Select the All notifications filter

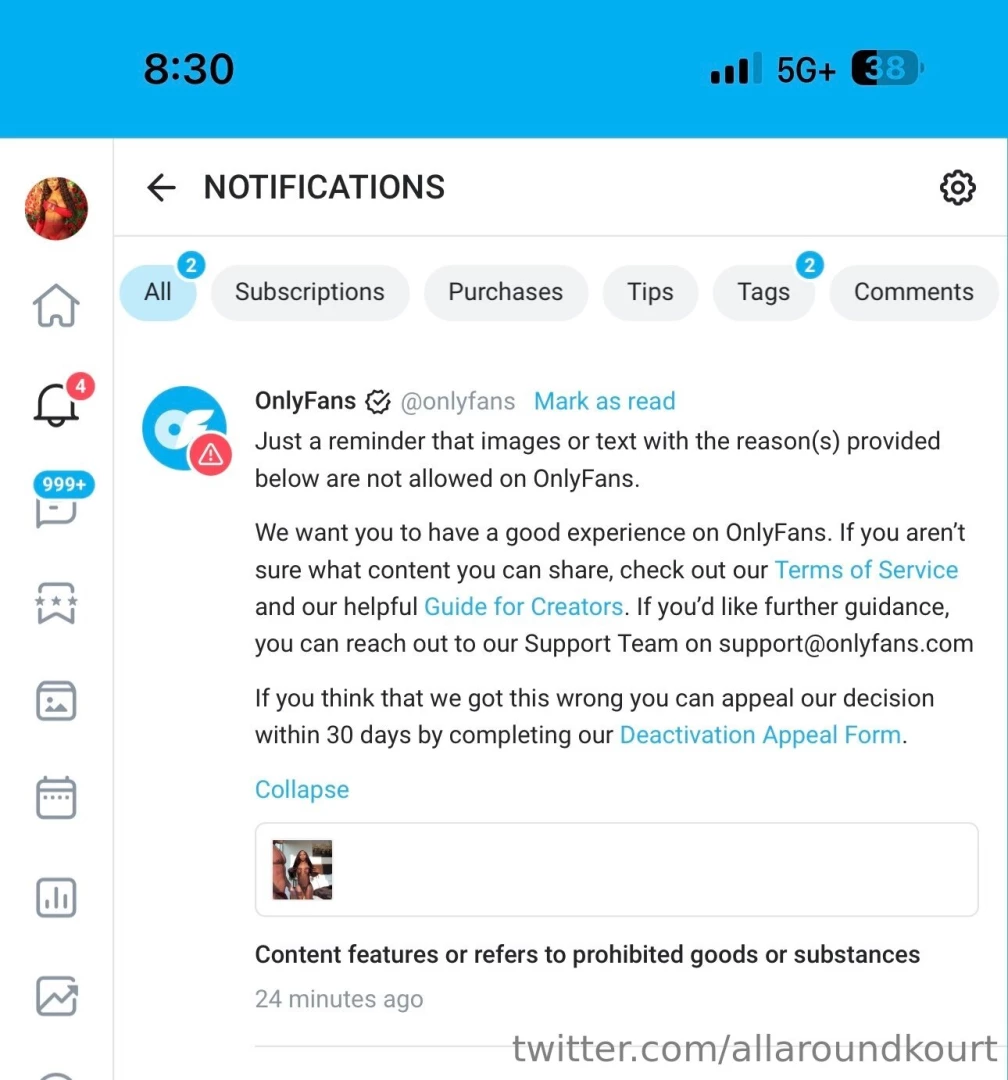tap(158, 292)
